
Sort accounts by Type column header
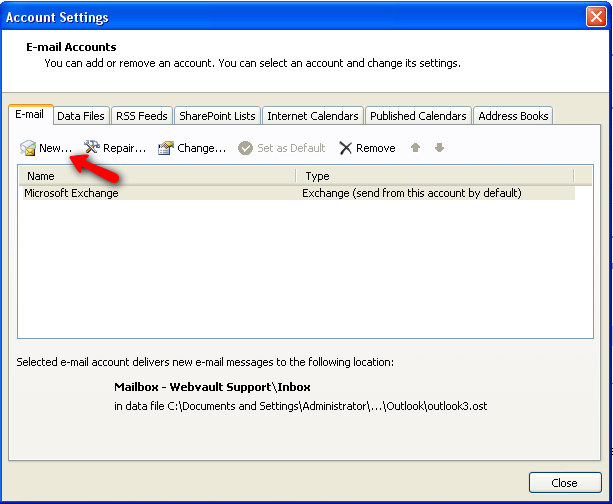pyautogui.click(x=435, y=176)
